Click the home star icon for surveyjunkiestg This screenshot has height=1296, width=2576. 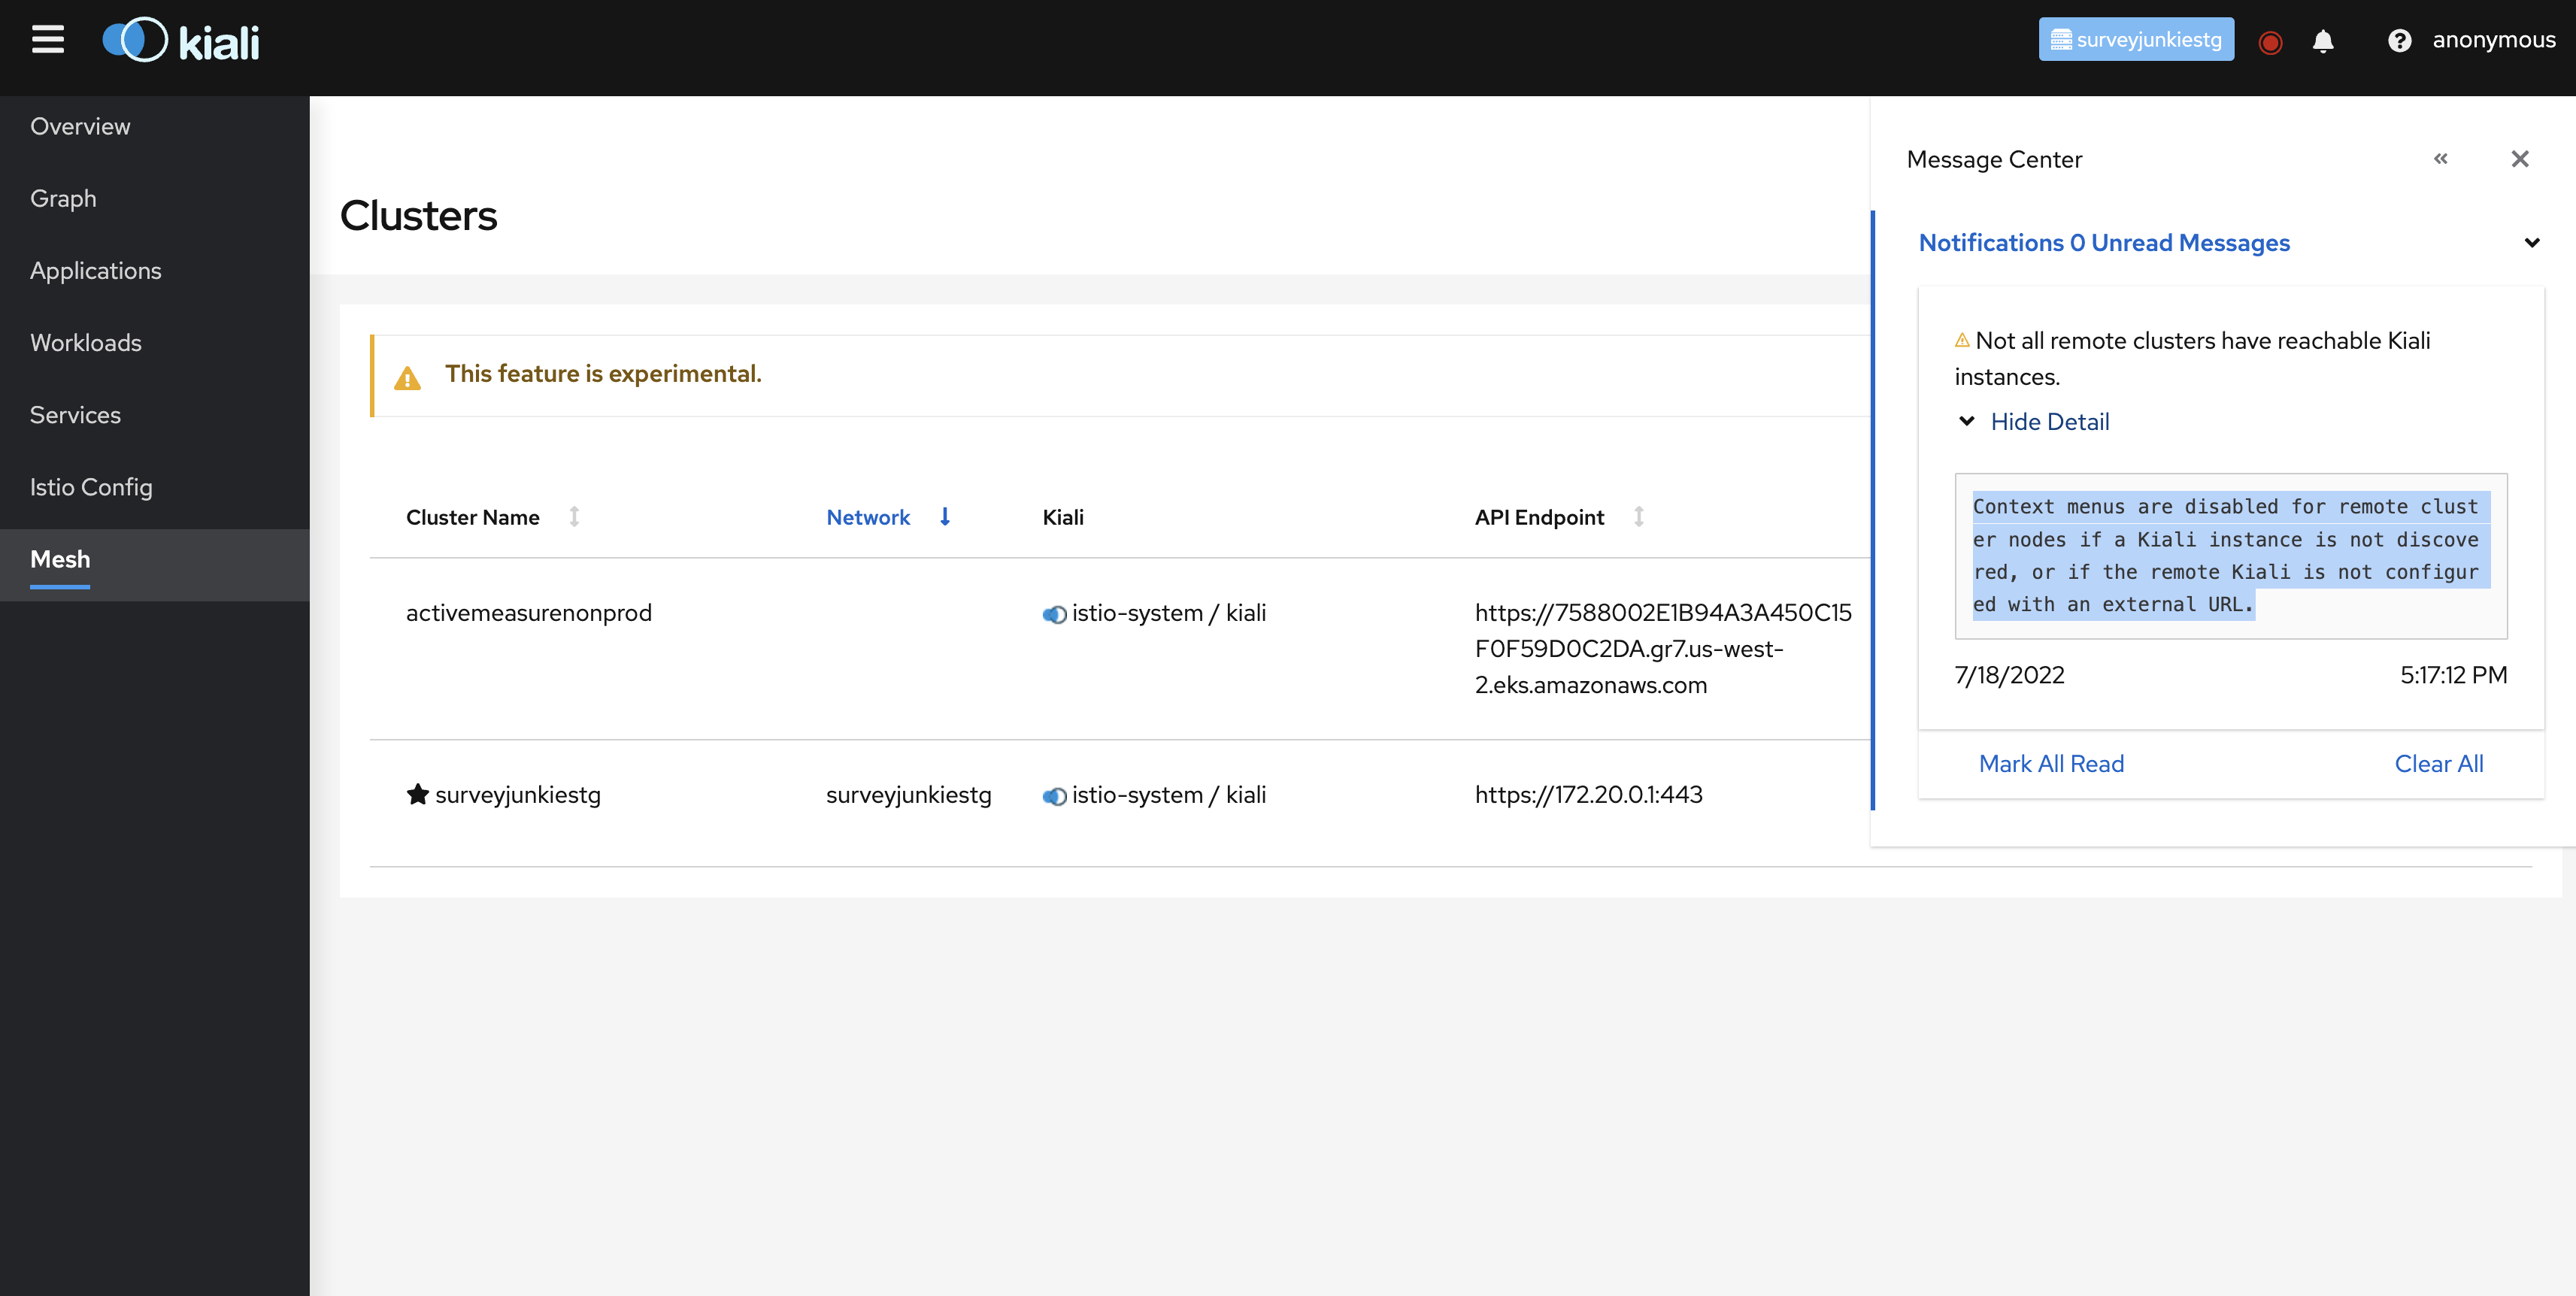[x=417, y=794]
